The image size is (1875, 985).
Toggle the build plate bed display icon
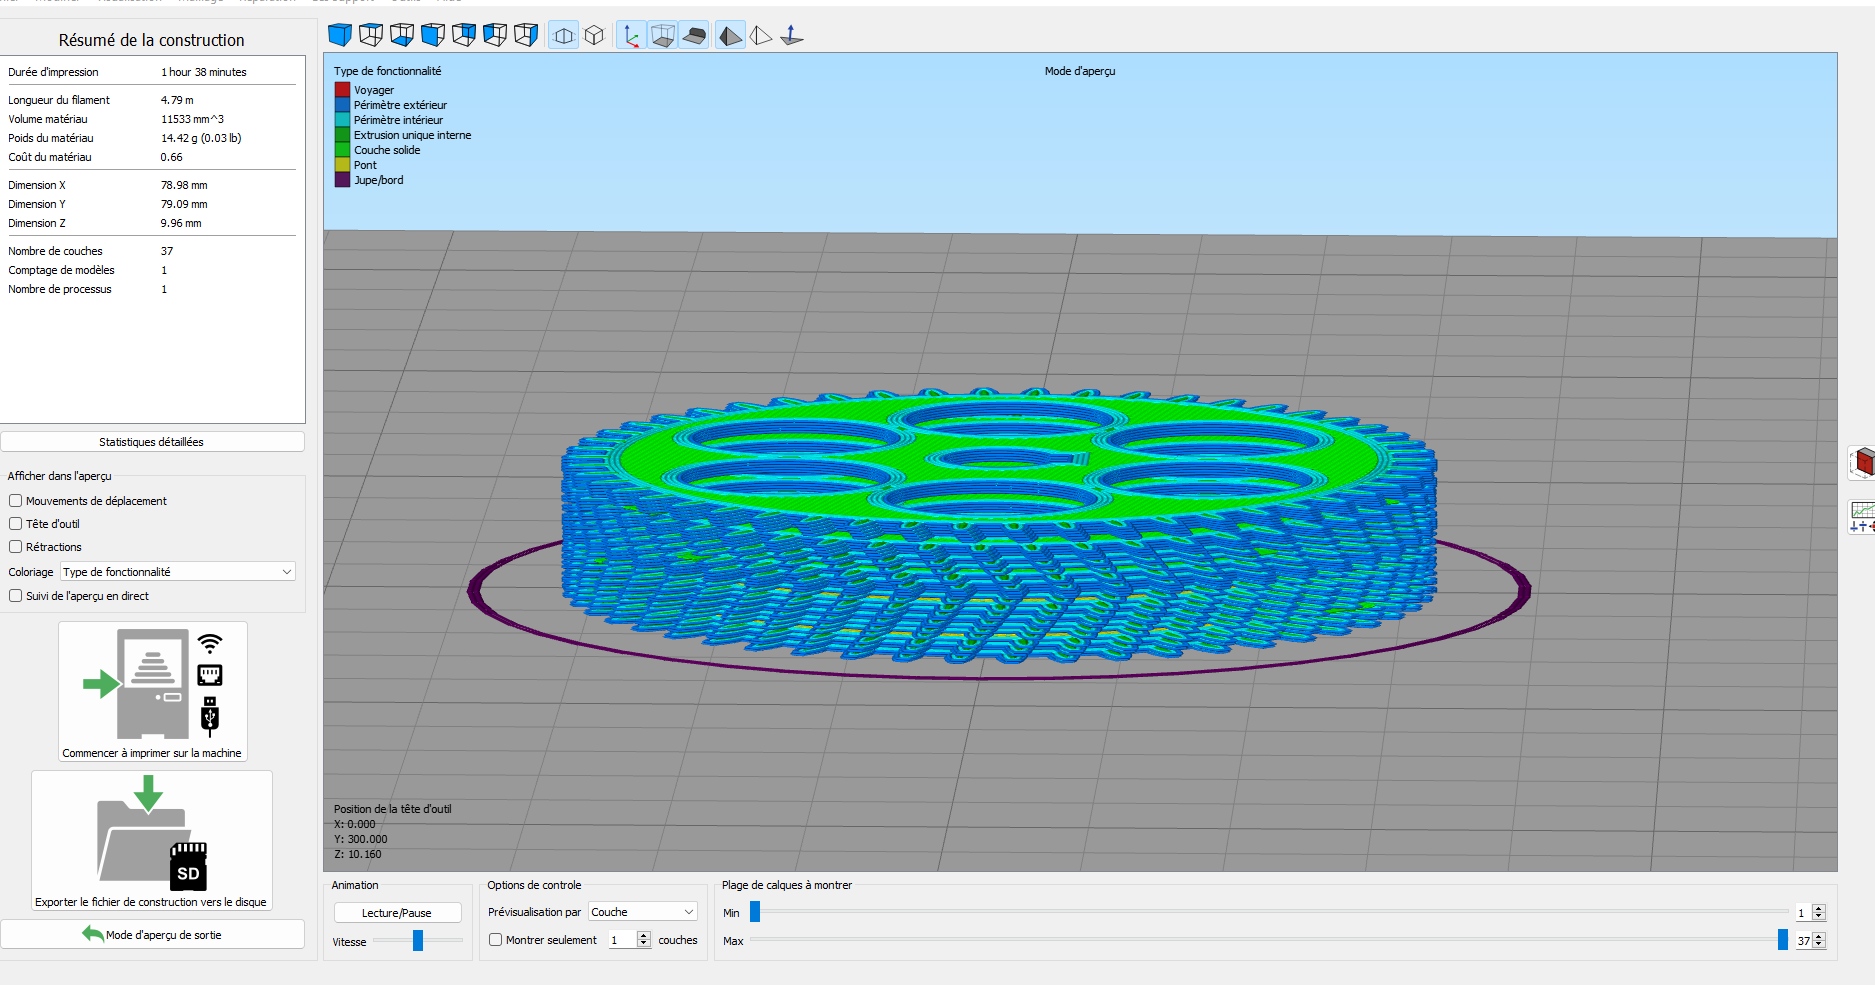pyautogui.click(x=694, y=36)
